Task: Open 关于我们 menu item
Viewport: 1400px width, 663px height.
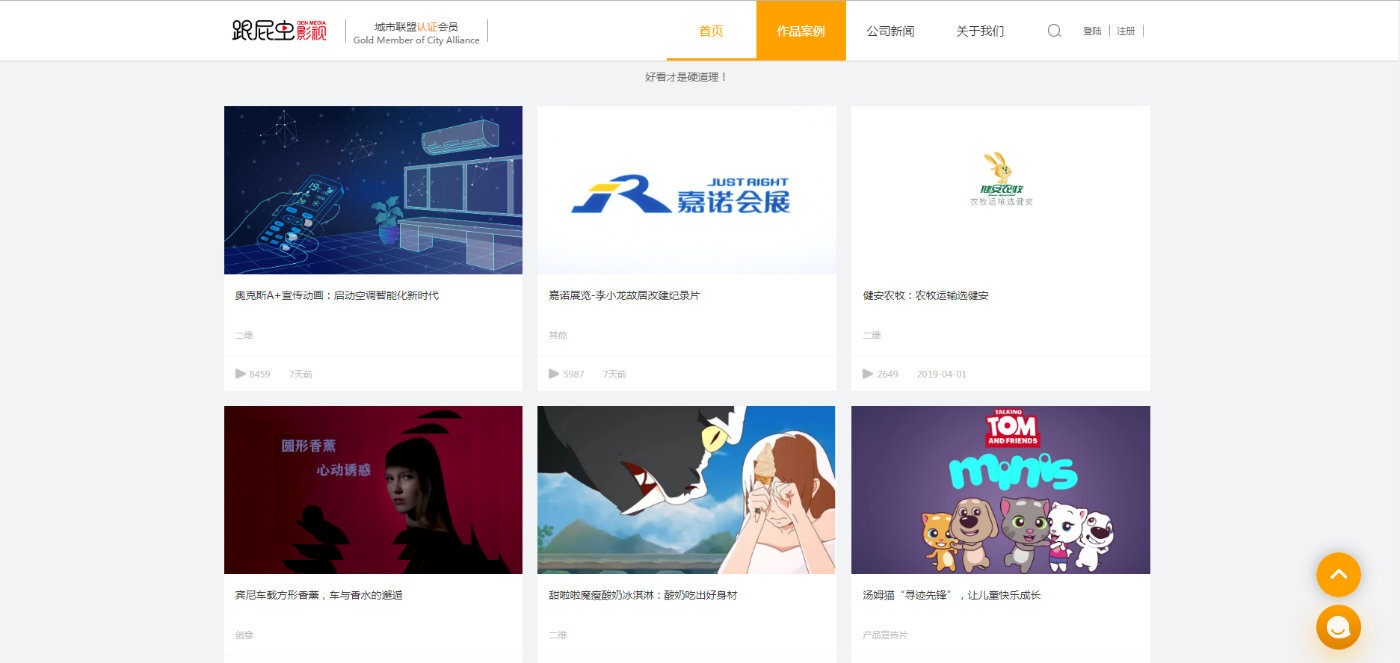Action: coord(980,31)
